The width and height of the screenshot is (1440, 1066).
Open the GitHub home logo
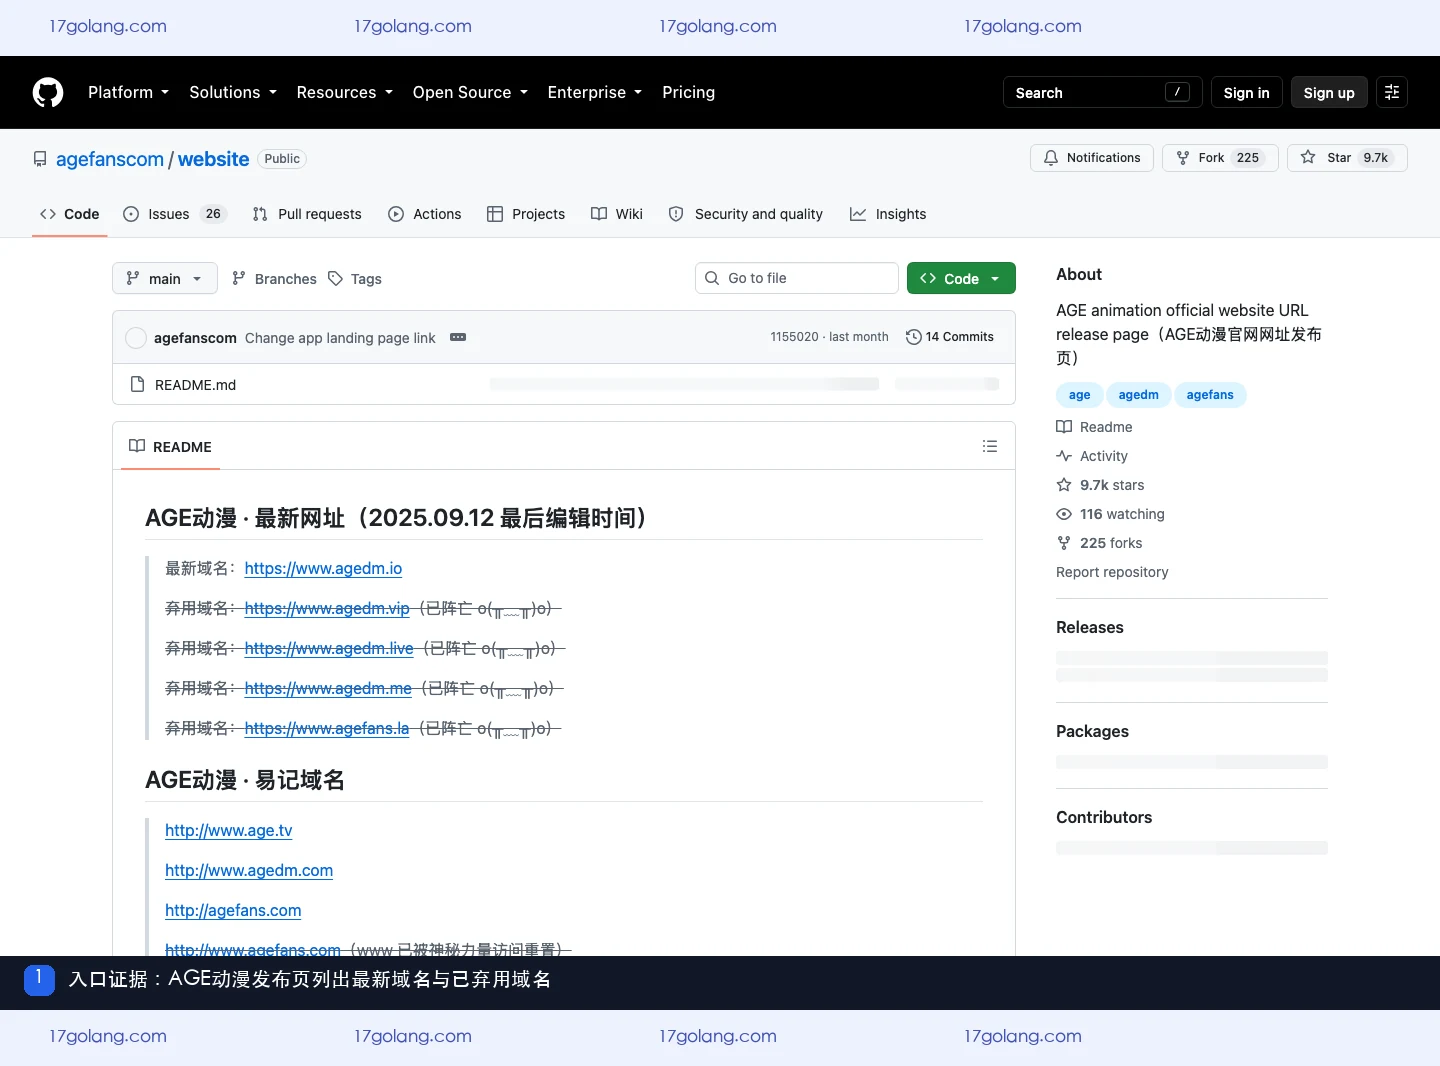pyautogui.click(x=48, y=92)
